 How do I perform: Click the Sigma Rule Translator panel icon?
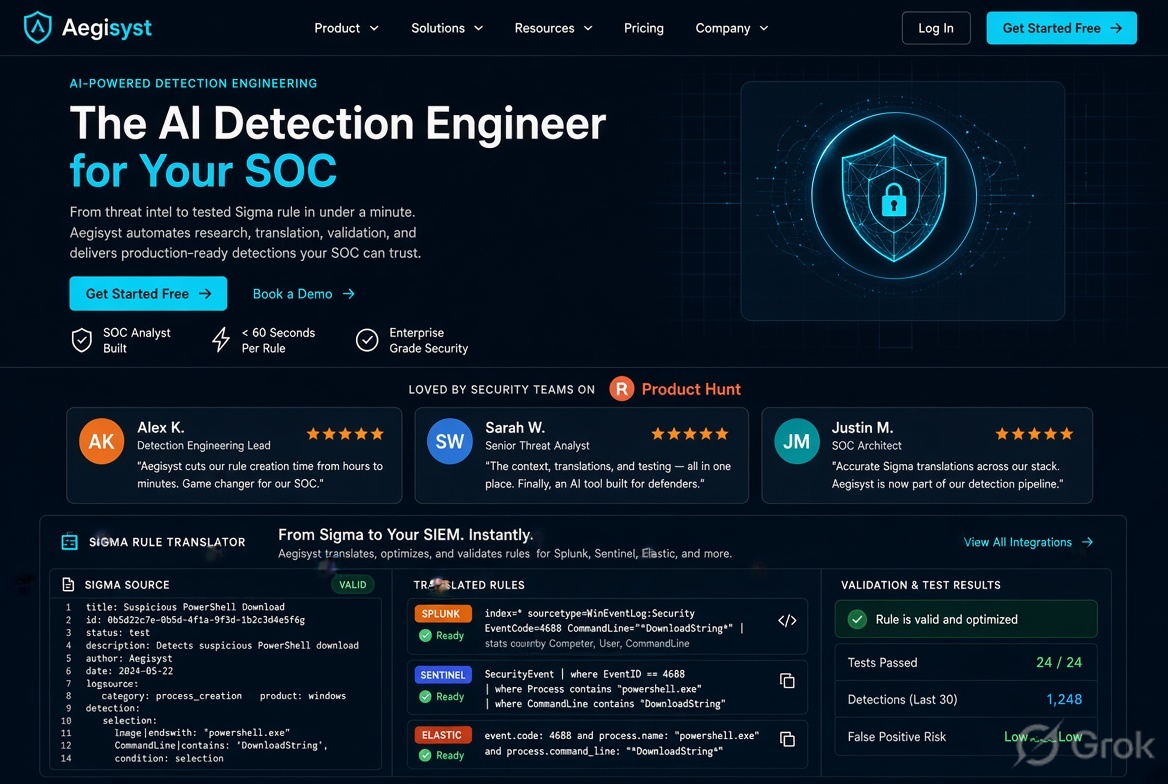click(x=69, y=542)
